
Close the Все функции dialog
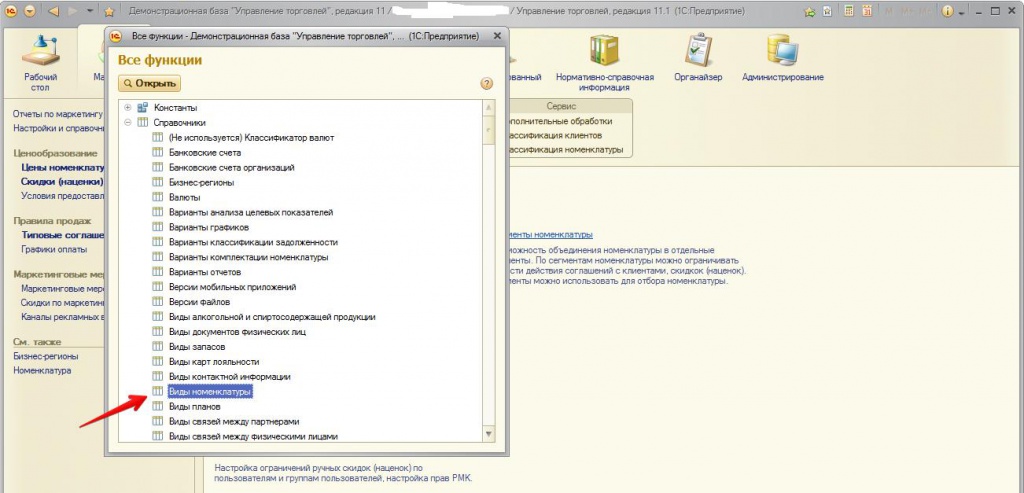(497, 37)
